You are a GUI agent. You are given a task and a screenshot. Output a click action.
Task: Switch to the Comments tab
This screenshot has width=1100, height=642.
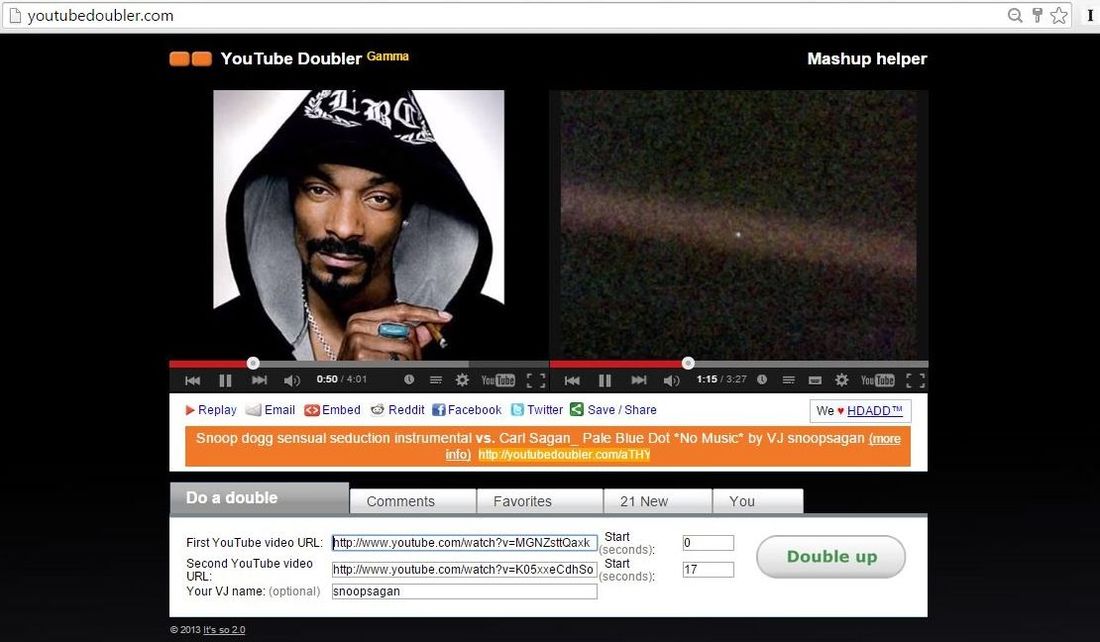(412, 501)
